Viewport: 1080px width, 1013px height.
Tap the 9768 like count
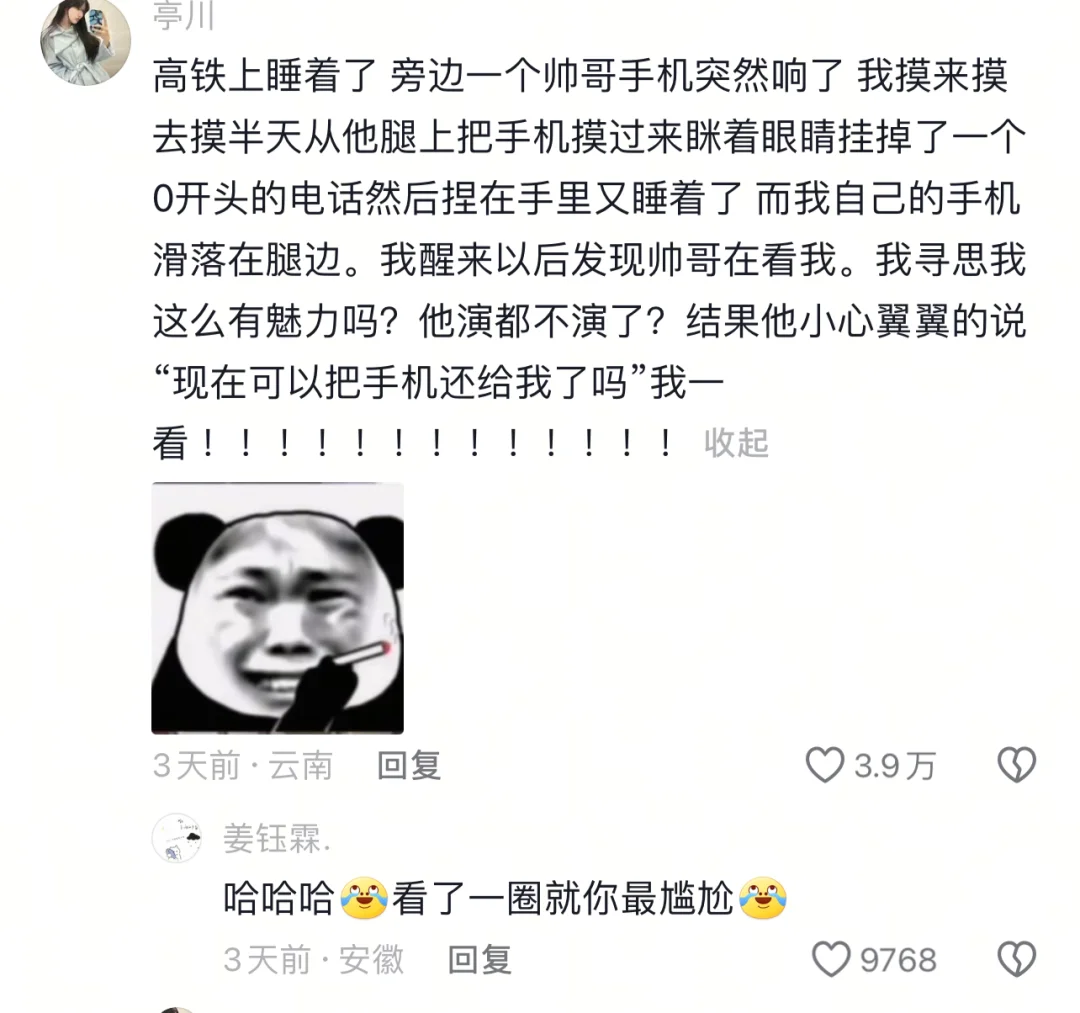[898, 960]
